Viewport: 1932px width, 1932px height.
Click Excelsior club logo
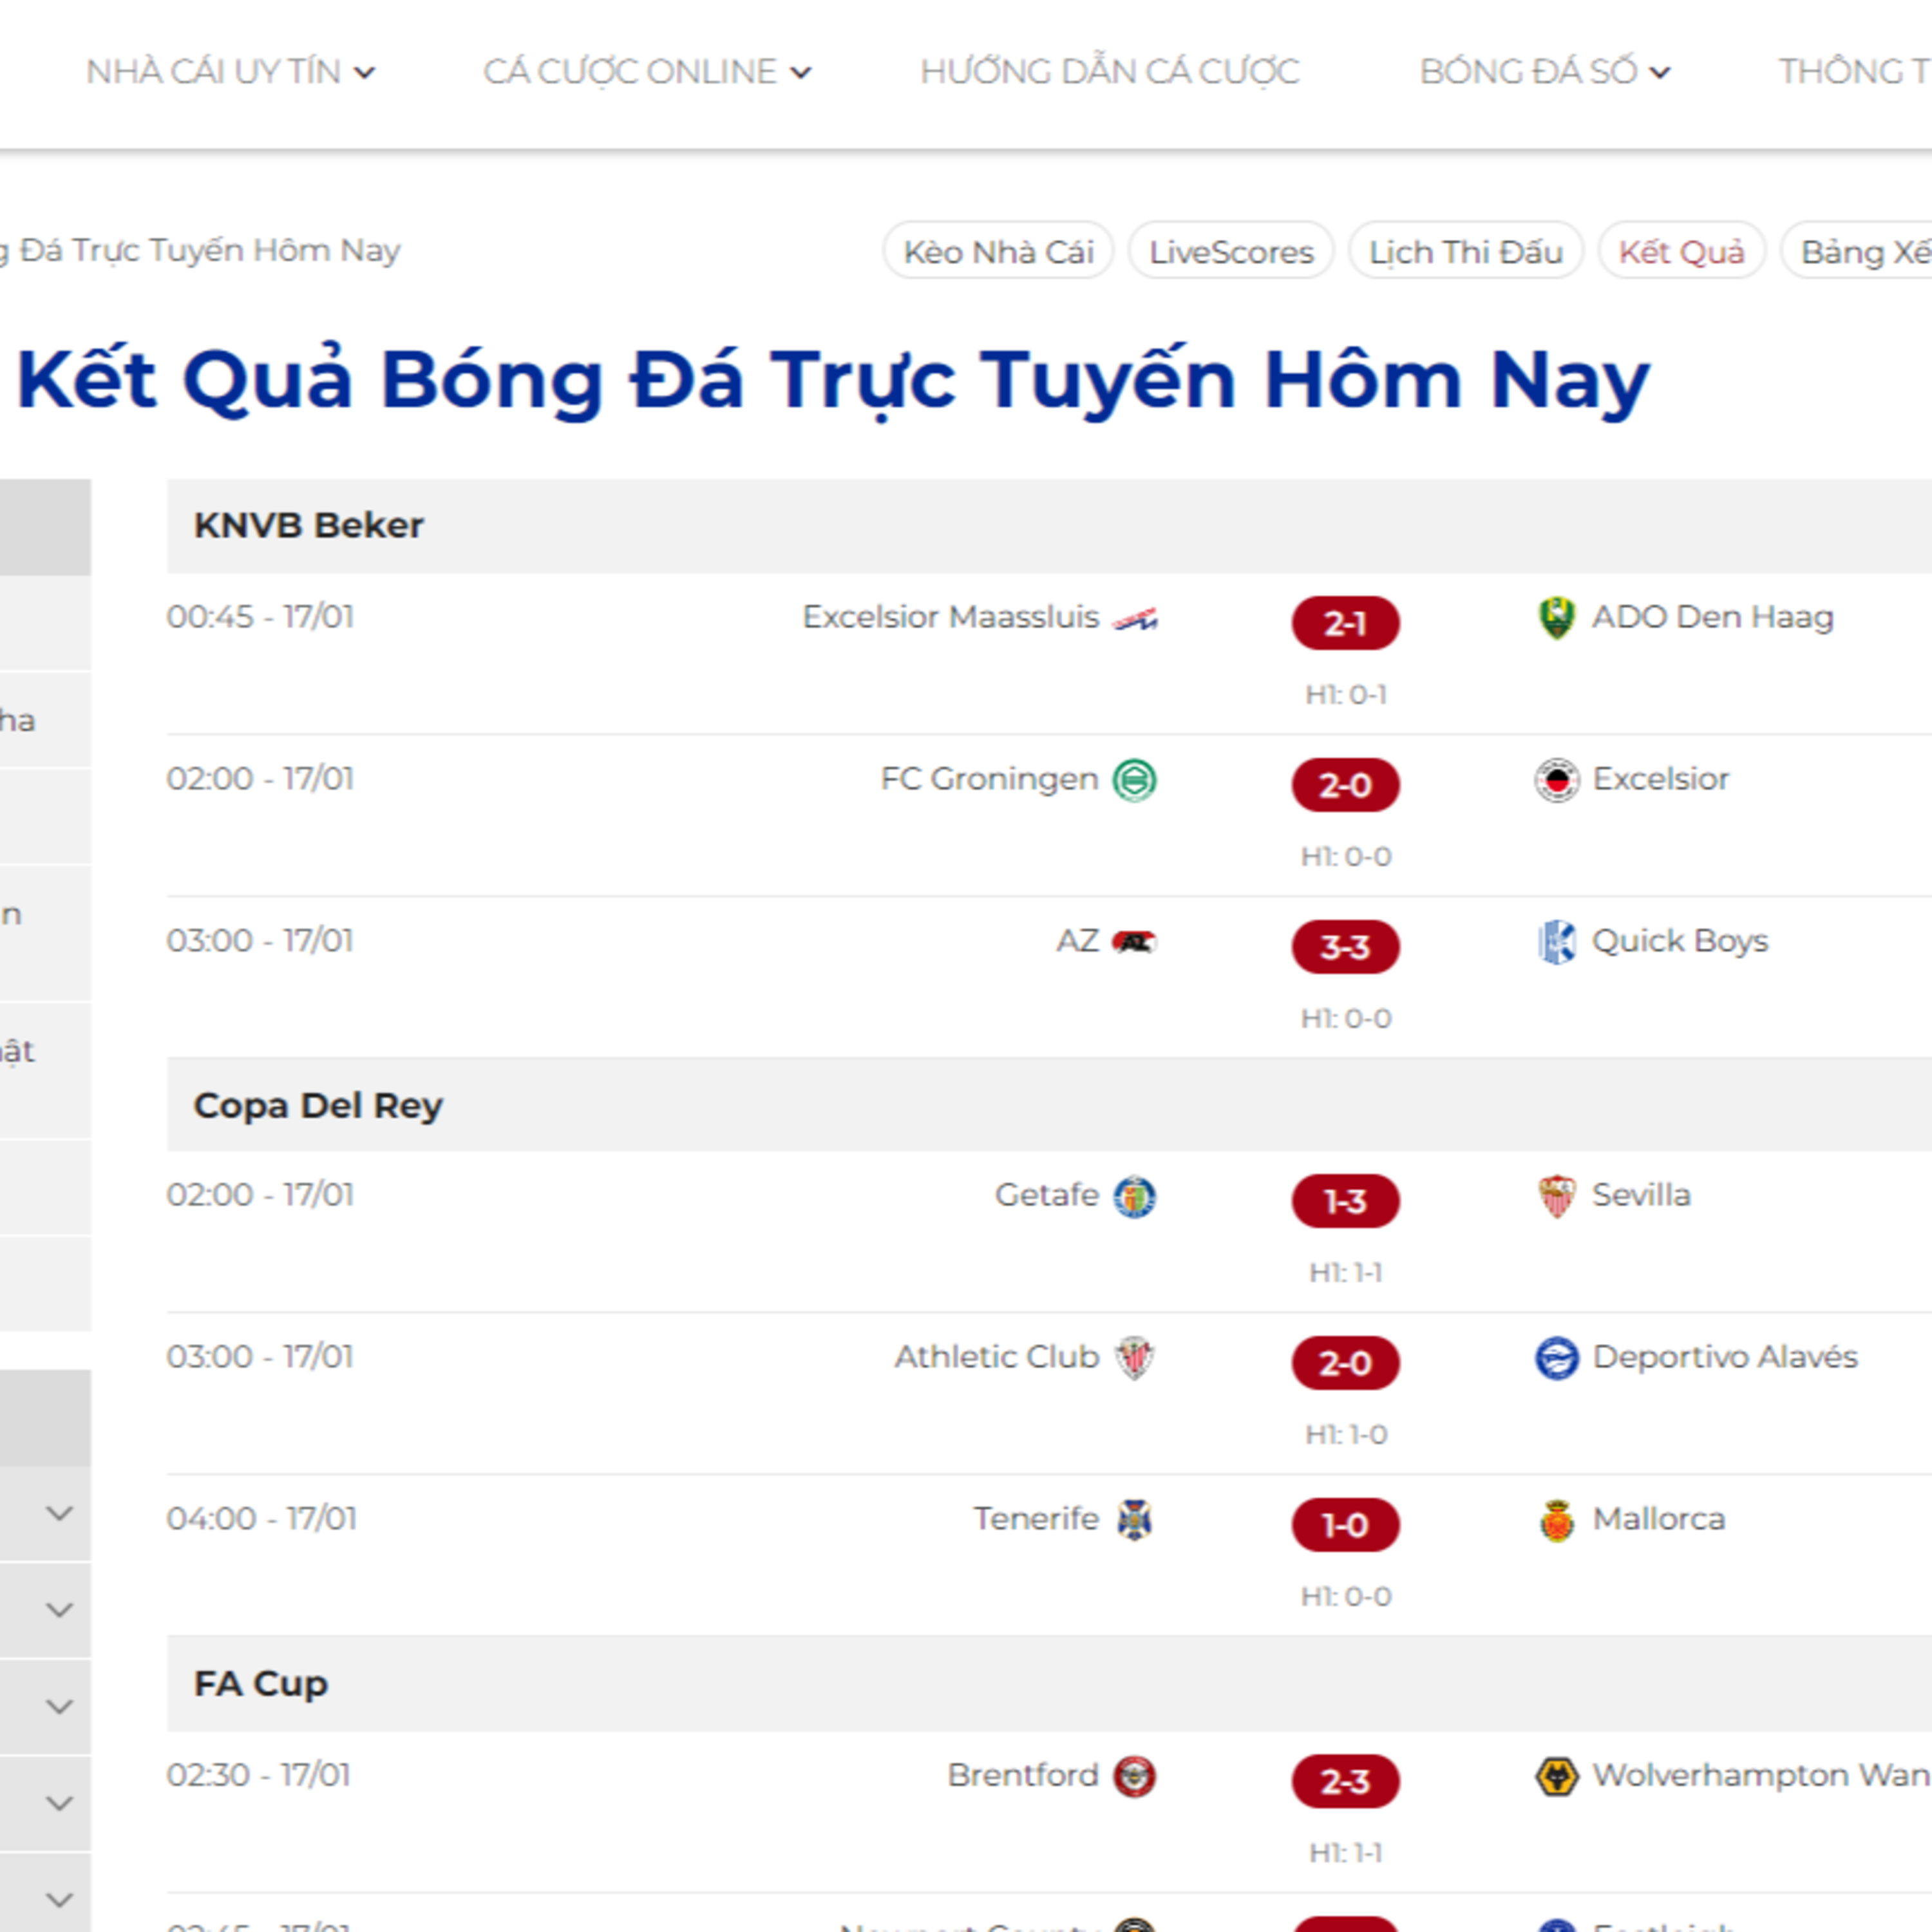coord(1556,780)
